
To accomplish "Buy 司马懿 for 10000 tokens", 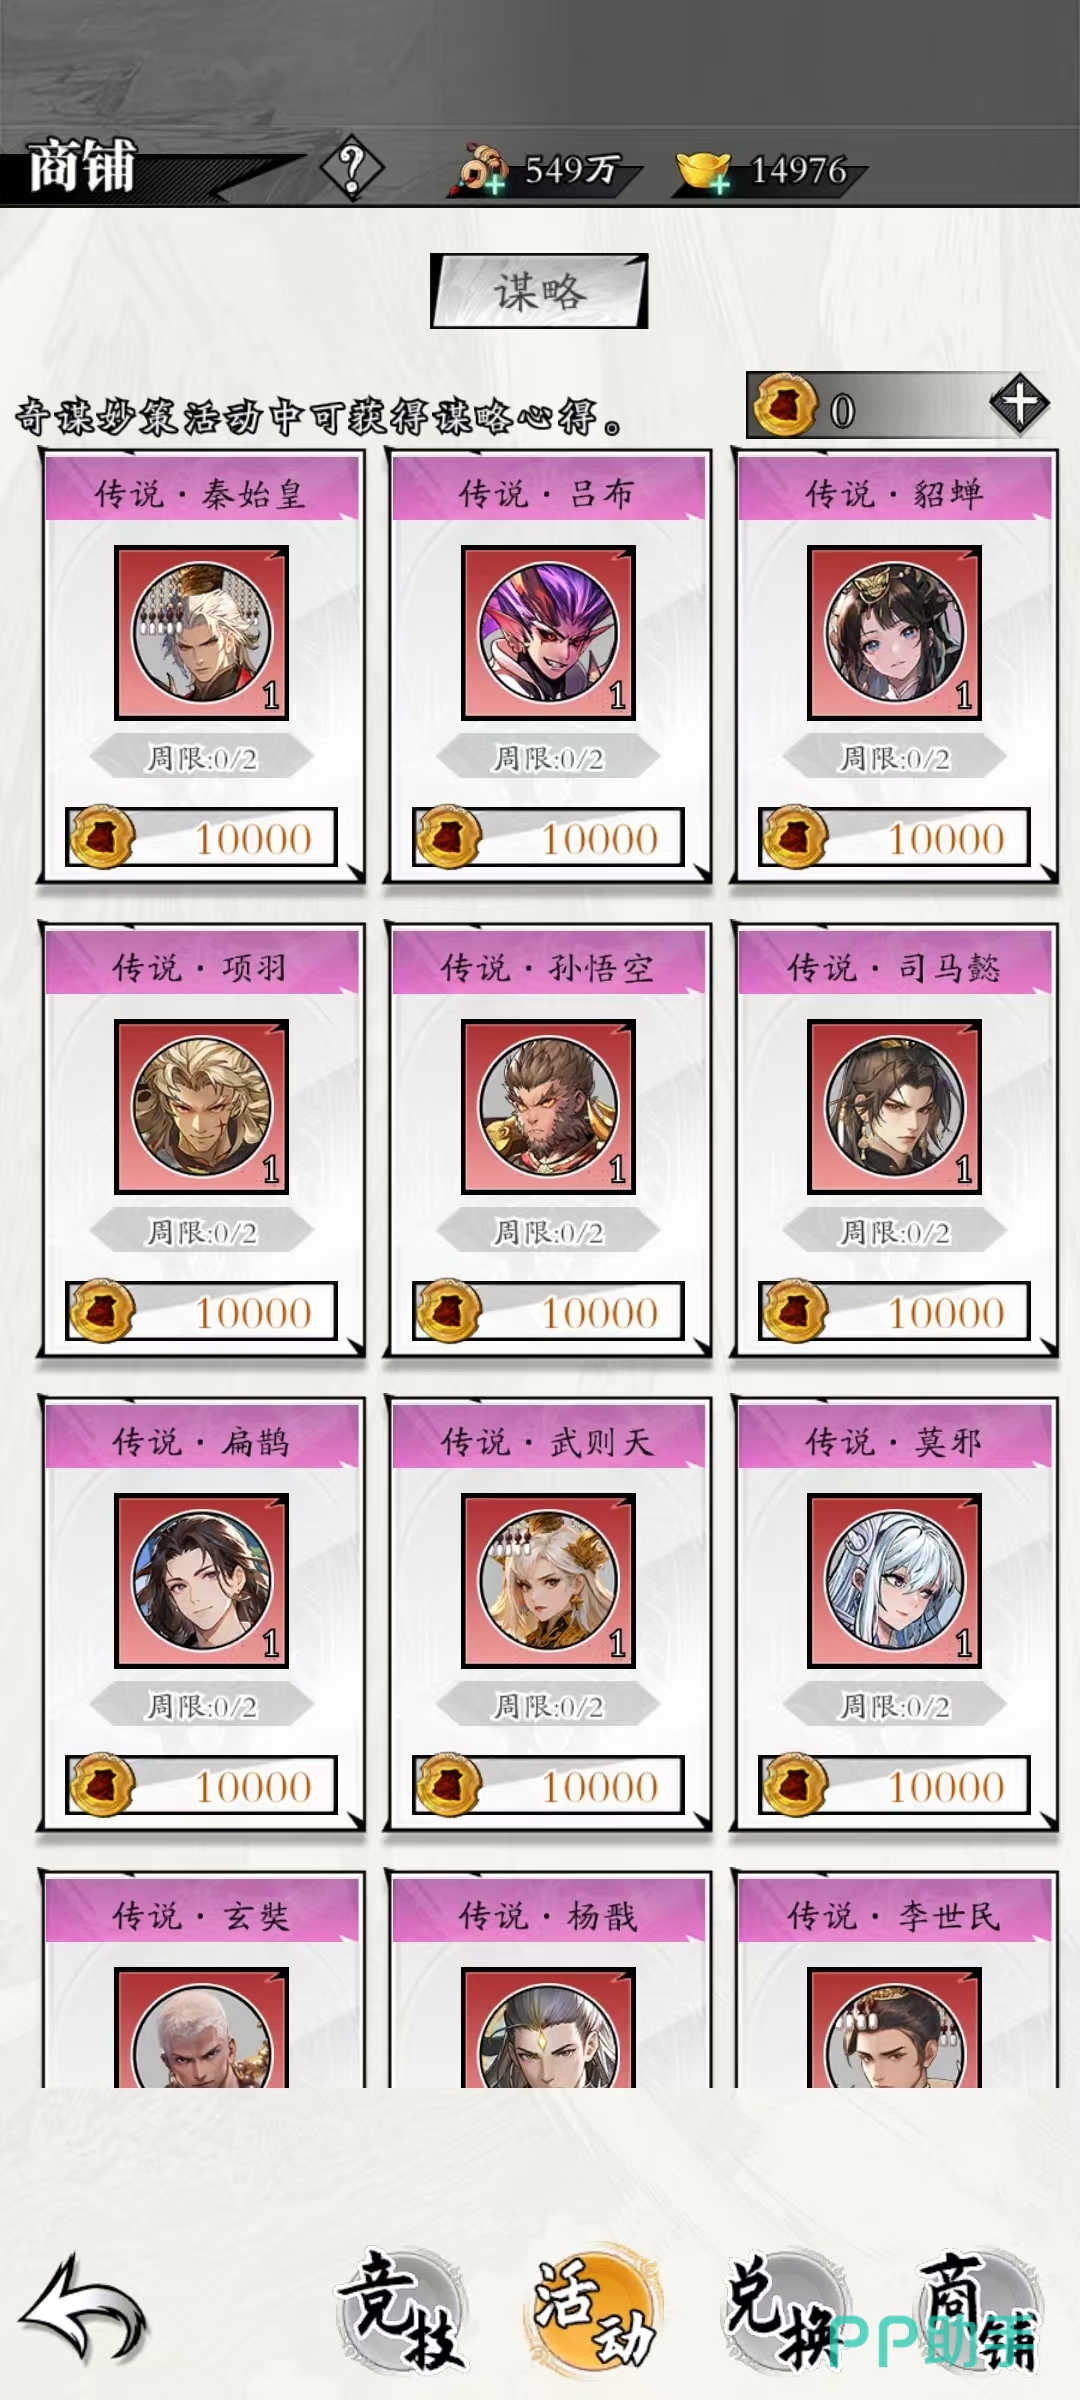I will point(894,1311).
